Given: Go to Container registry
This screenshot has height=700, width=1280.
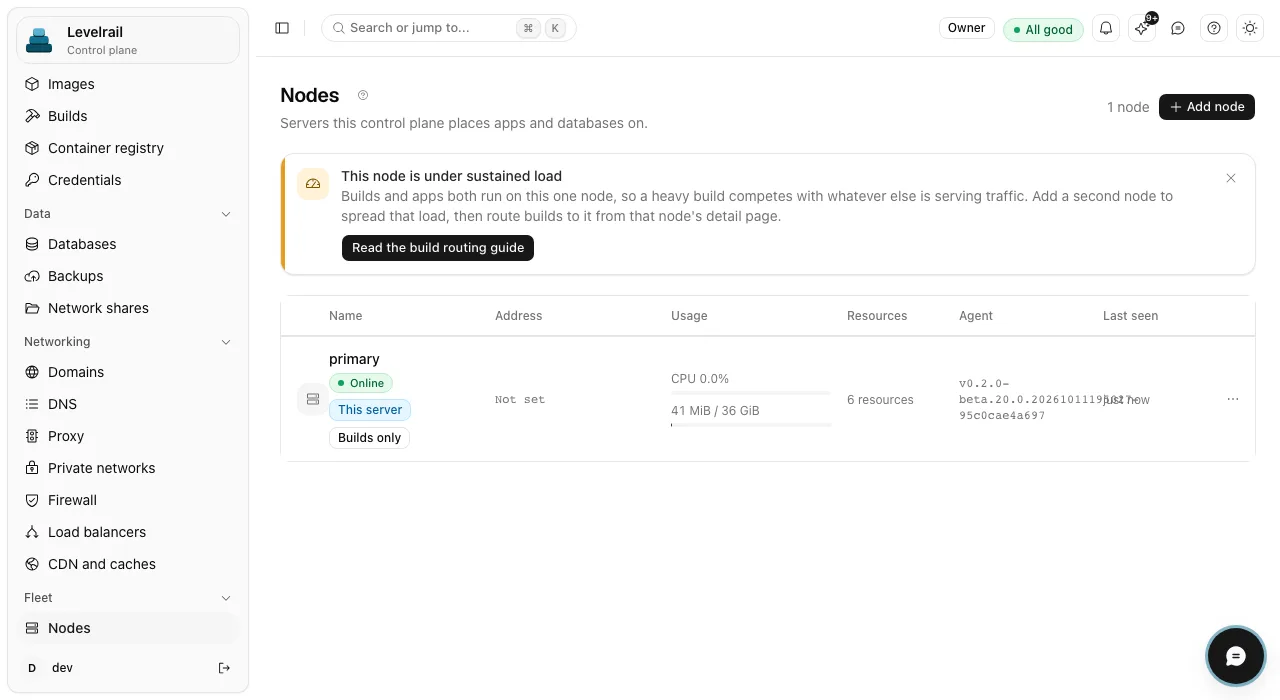Looking at the screenshot, I should click(128, 148).
